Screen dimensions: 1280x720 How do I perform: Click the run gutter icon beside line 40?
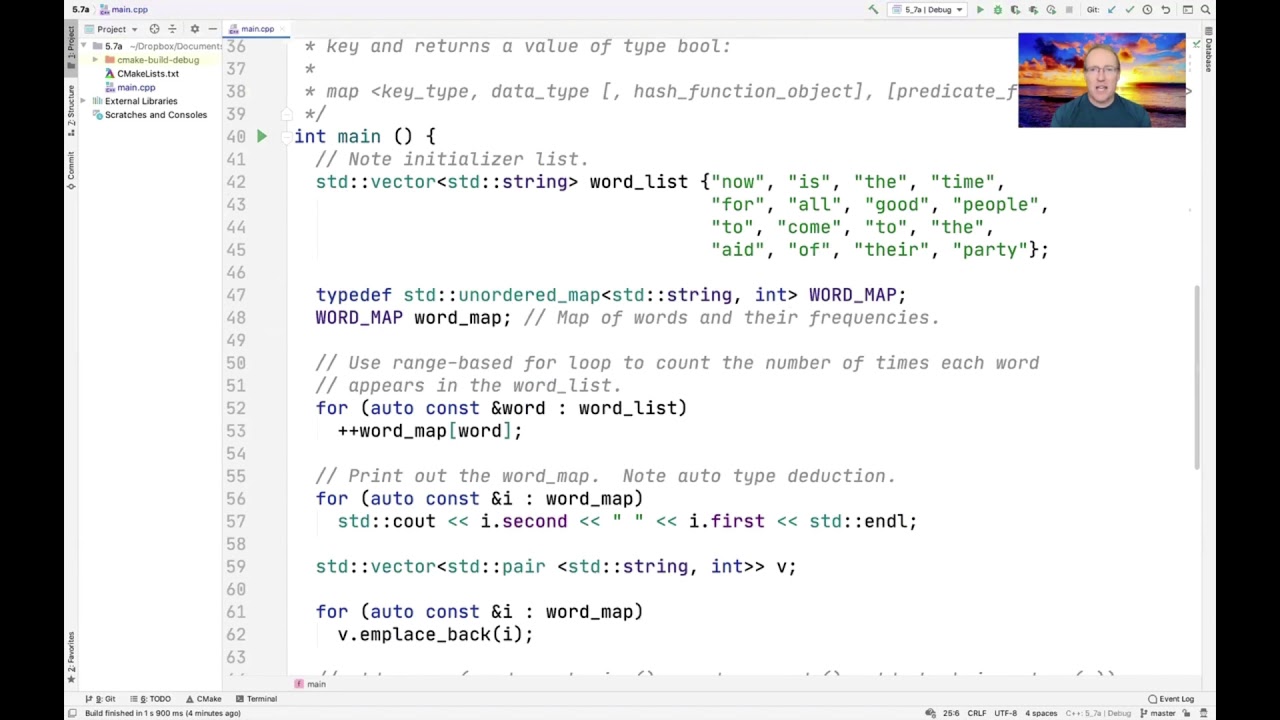[x=261, y=136]
